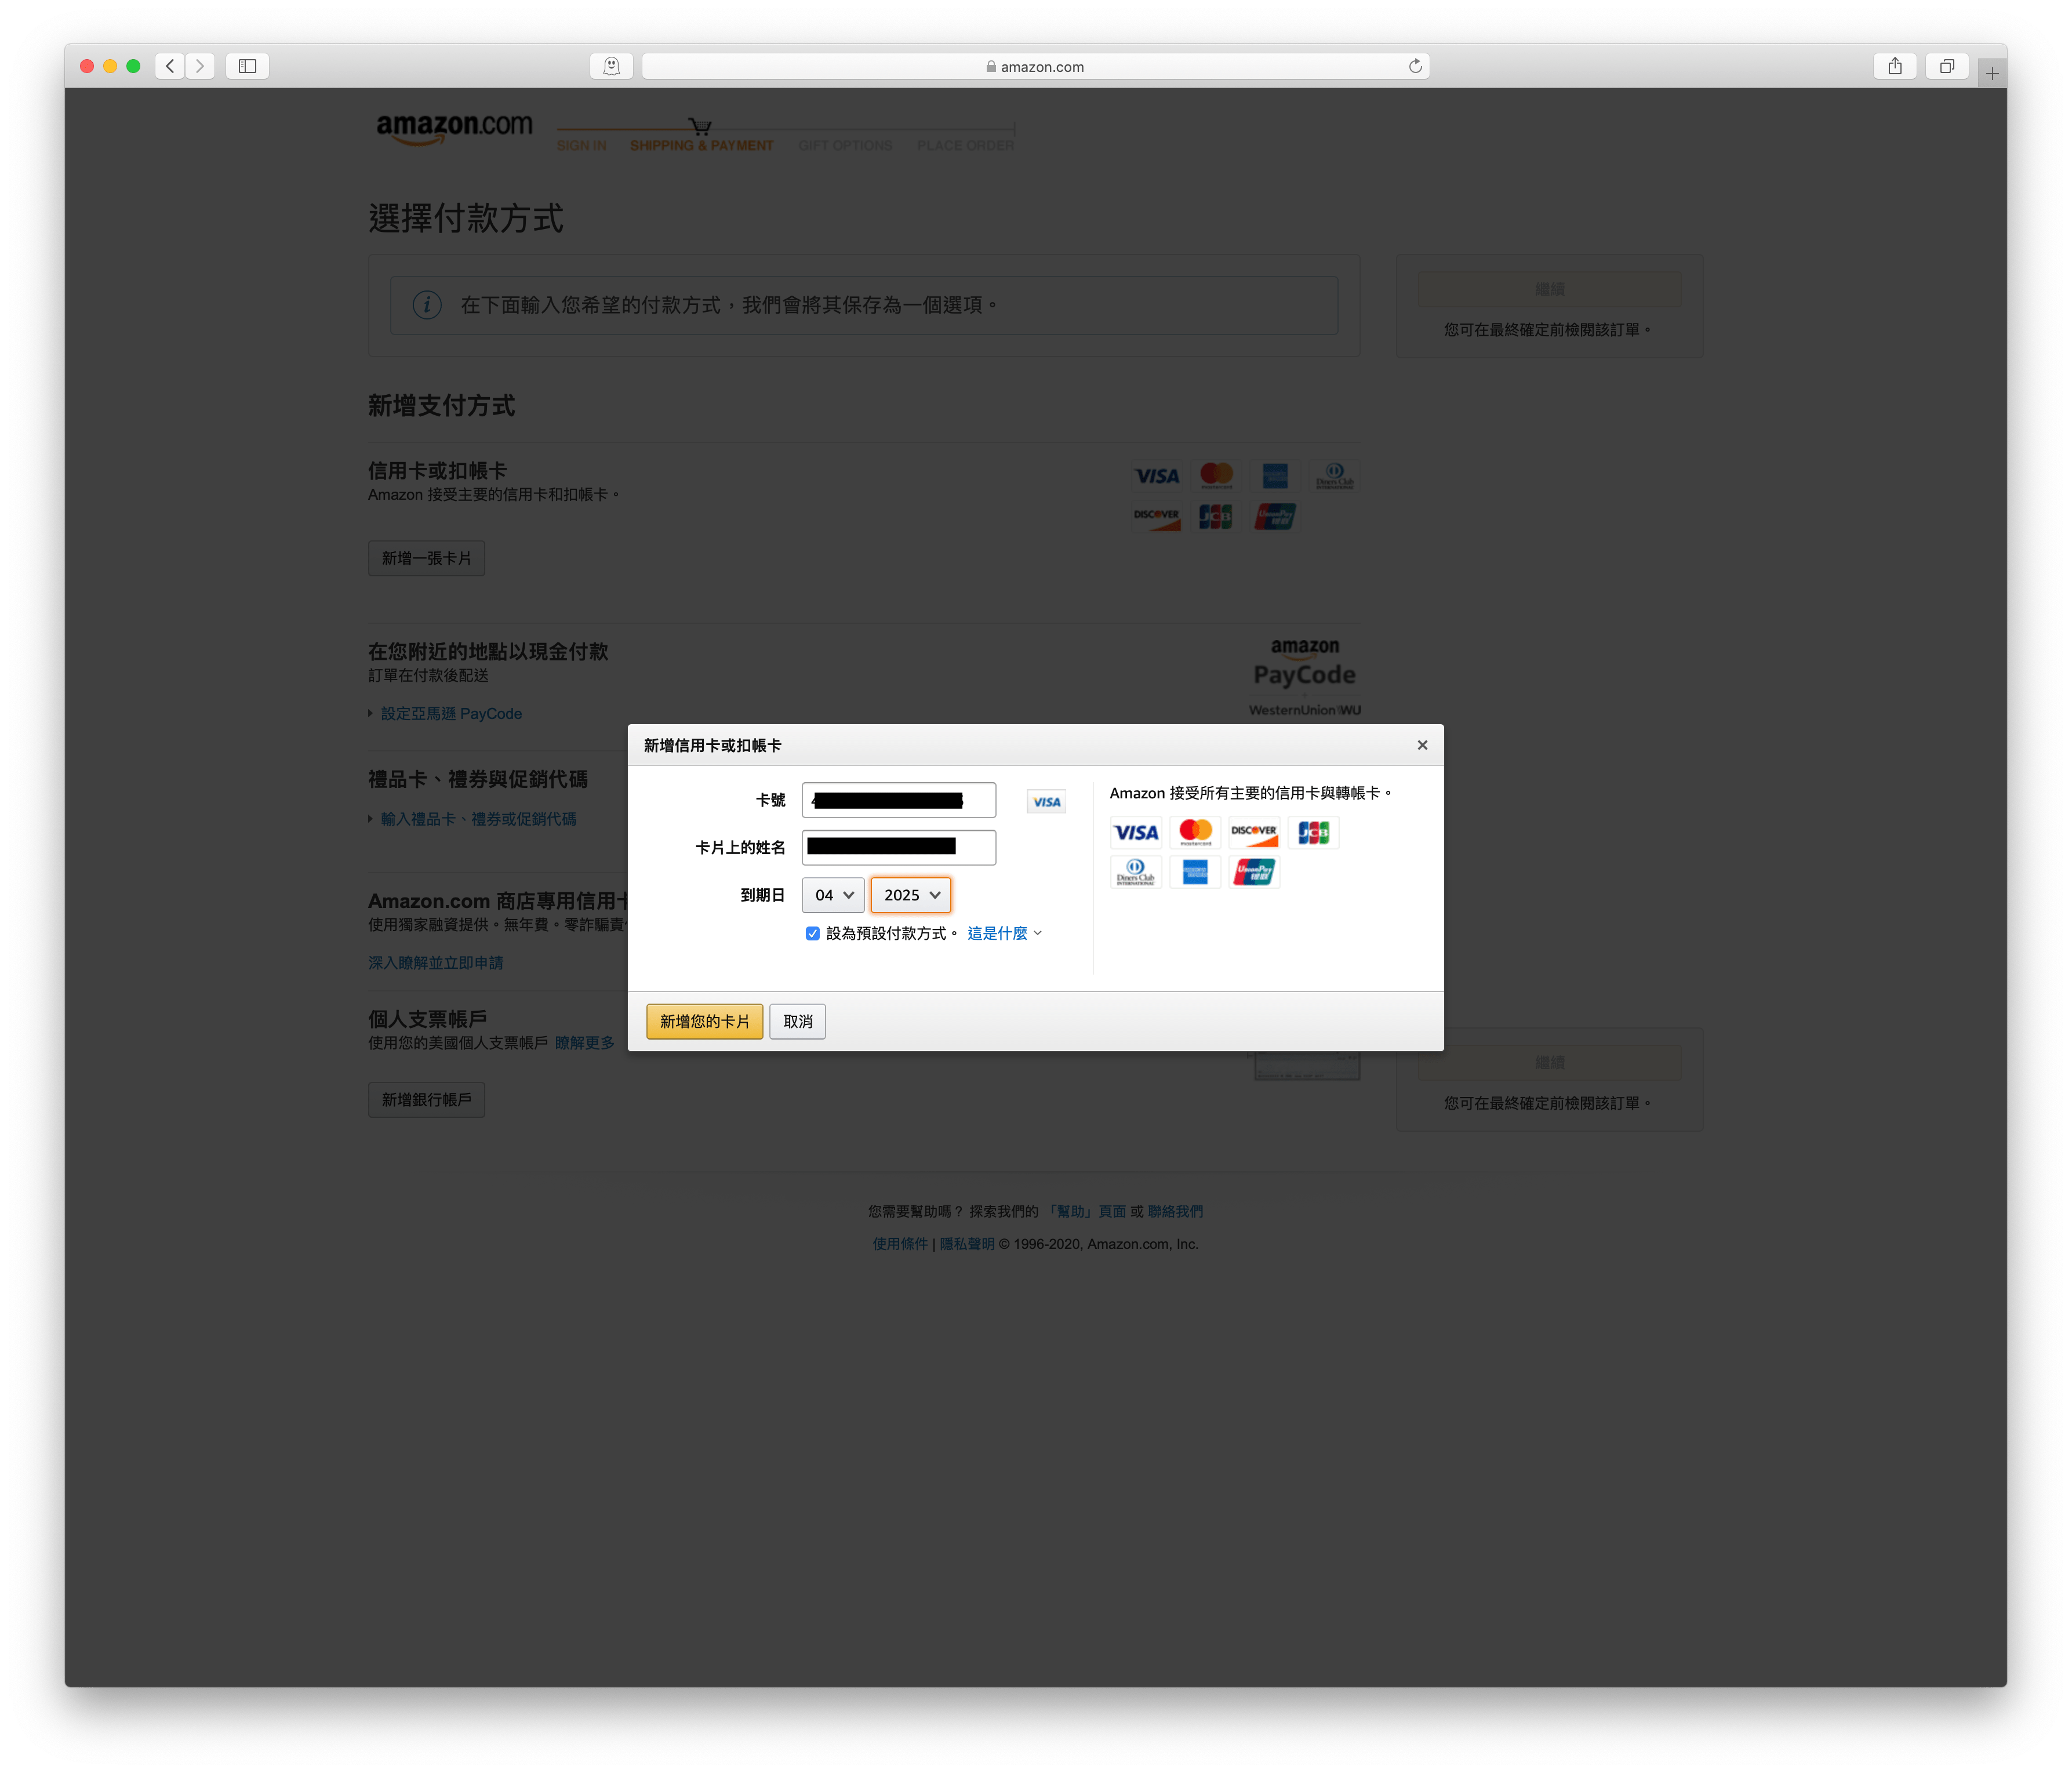Viewport: 2072px width, 1773px height.
Task: Click the checkout cart progress icon
Action: pyautogui.click(x=700, y=126)
